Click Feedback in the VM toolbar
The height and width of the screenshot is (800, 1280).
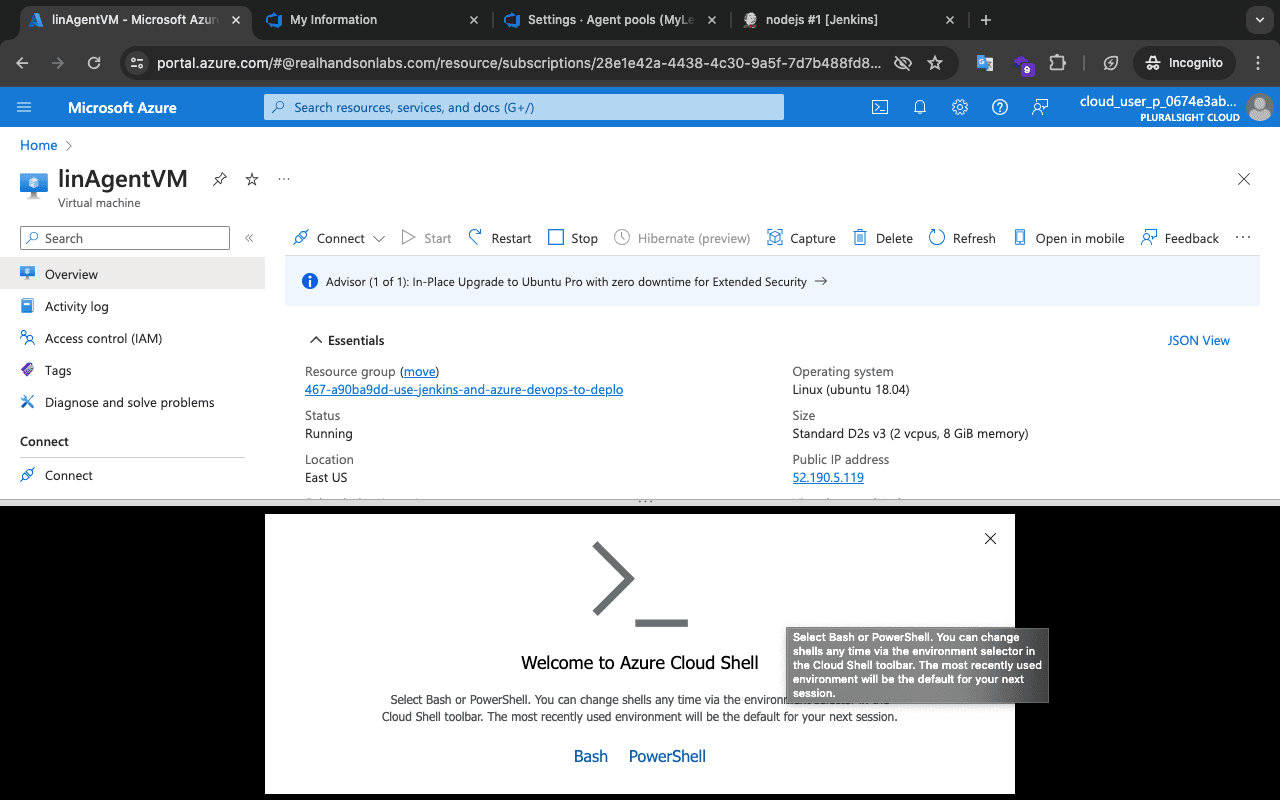[1180, 238]
